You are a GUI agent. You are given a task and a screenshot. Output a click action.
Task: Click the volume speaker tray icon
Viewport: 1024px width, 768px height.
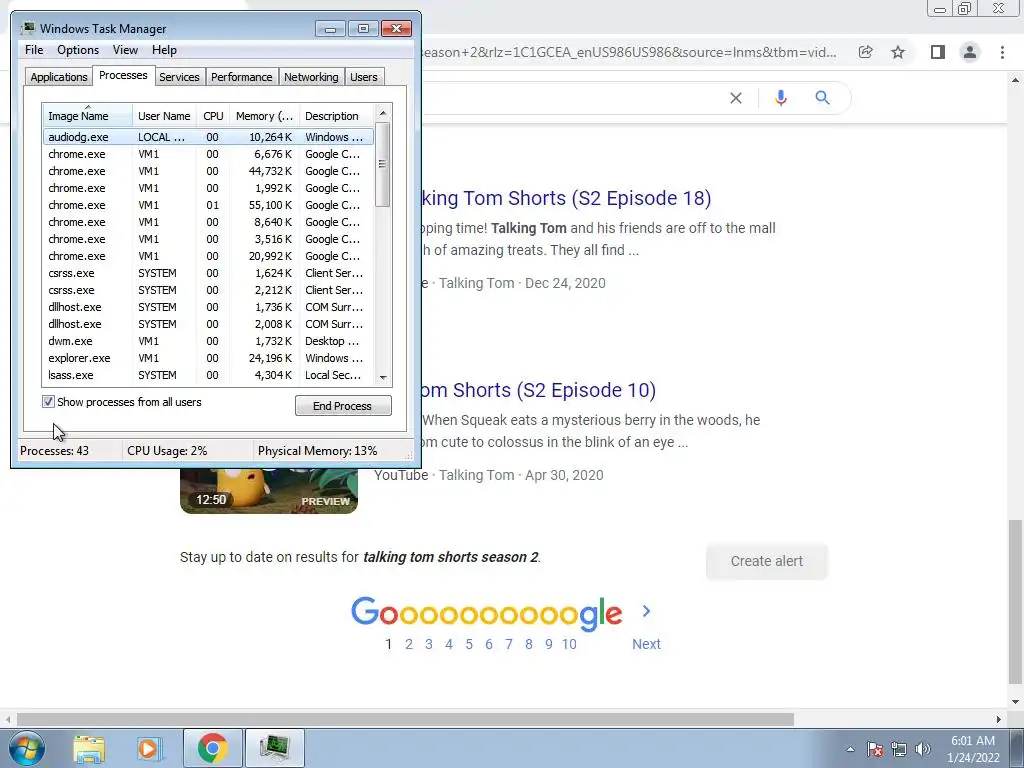tap(923, 749)
